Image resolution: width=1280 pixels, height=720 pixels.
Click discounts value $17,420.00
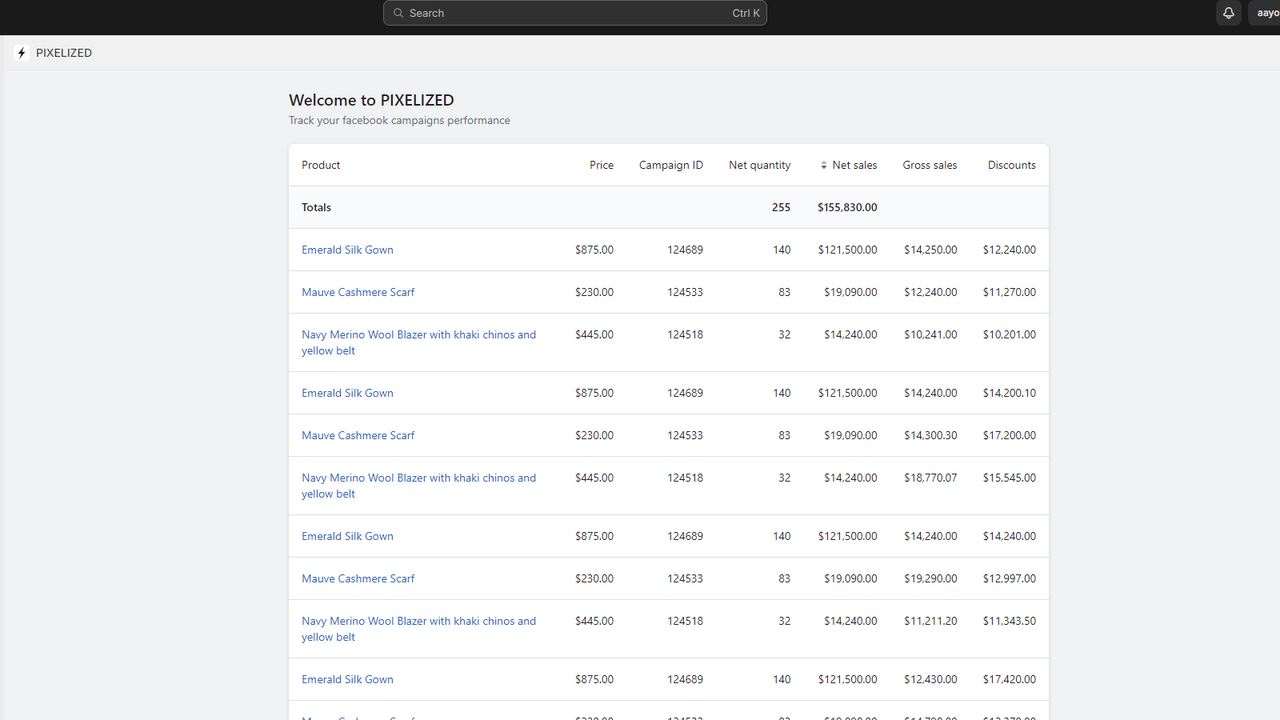[x=1009, y=679]
